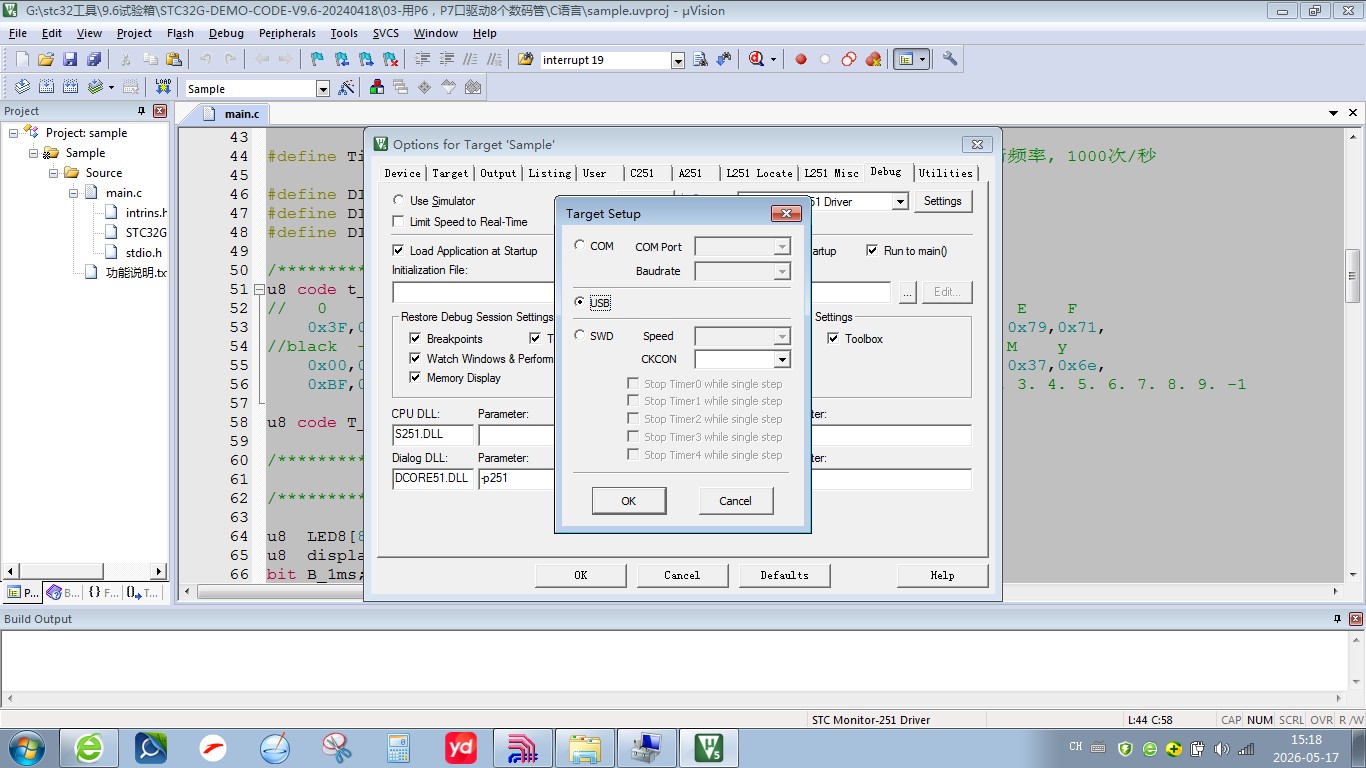1366x768 pixels.
Task: Toggle Limit Speed to Real-Time checkbox
Action: click(399, 222)
